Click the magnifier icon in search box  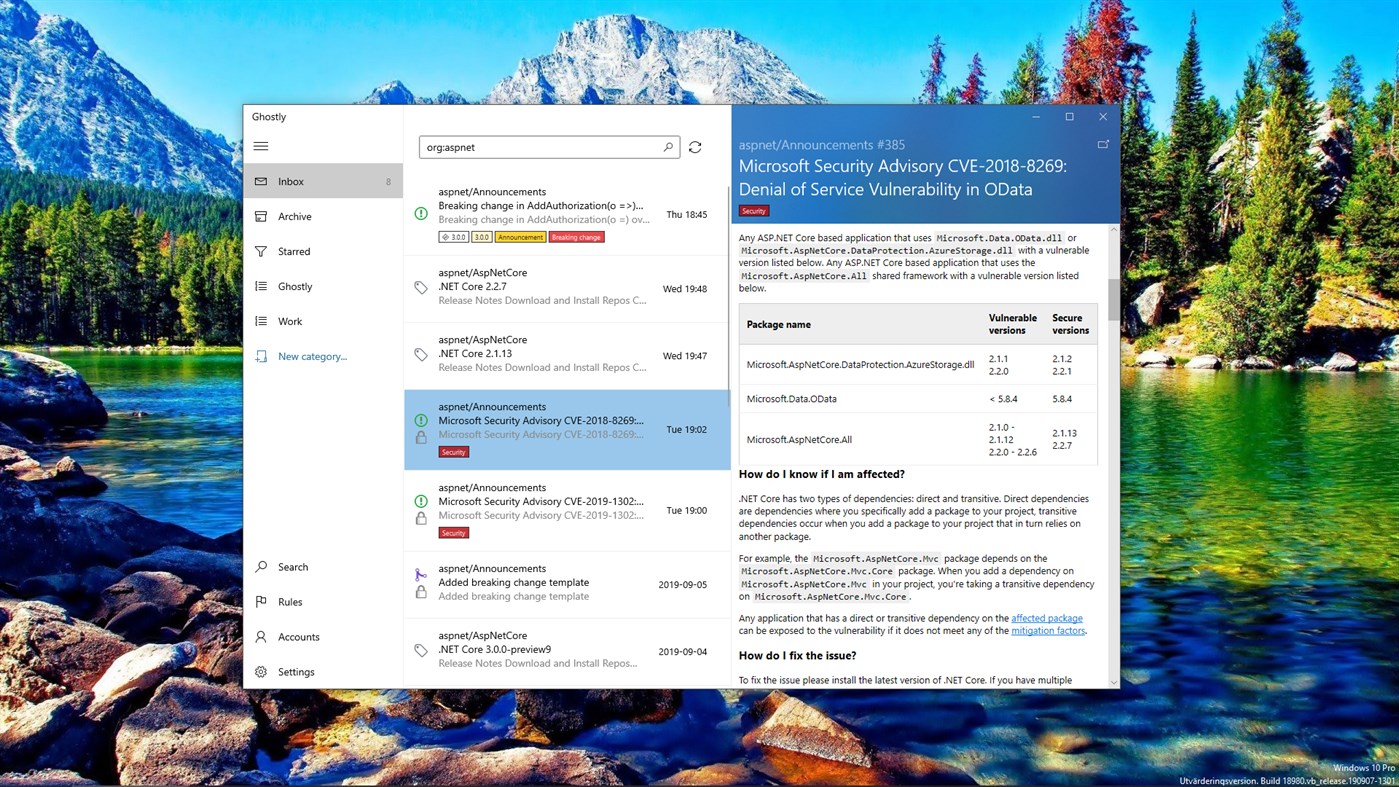(x=668, y=147)
